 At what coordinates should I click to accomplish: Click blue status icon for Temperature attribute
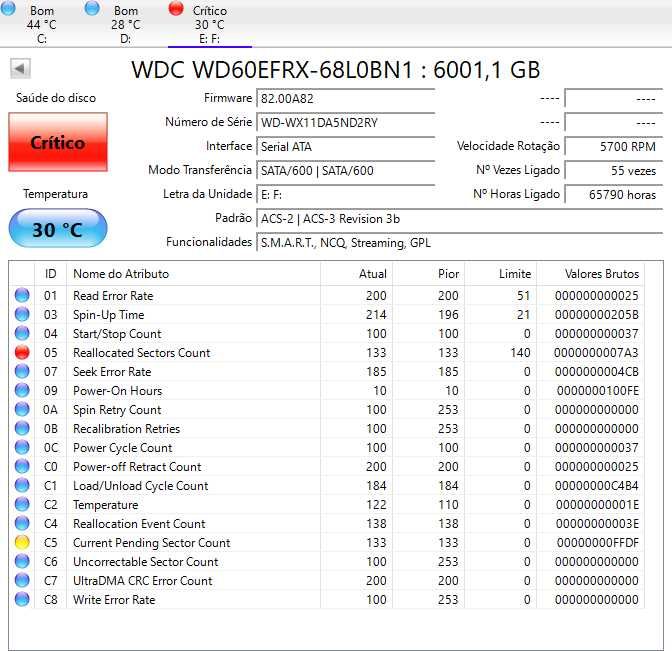tap(22, 504)
